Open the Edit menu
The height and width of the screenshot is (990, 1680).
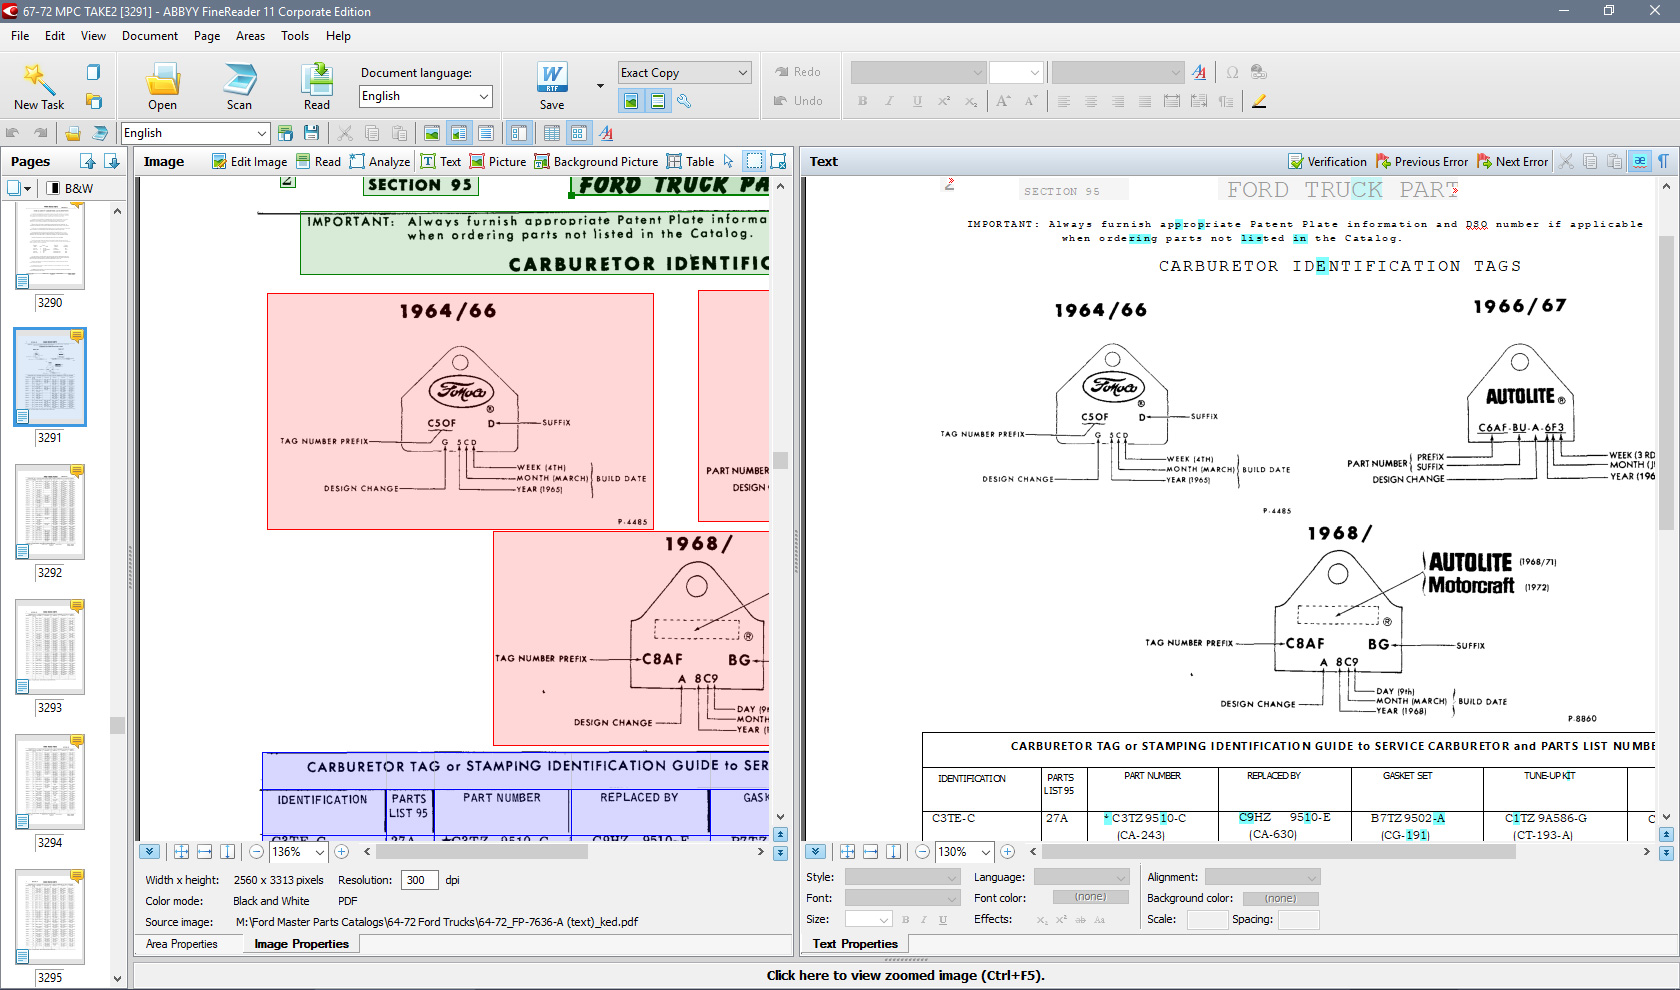pyautogui.click(x=55, y=36)
